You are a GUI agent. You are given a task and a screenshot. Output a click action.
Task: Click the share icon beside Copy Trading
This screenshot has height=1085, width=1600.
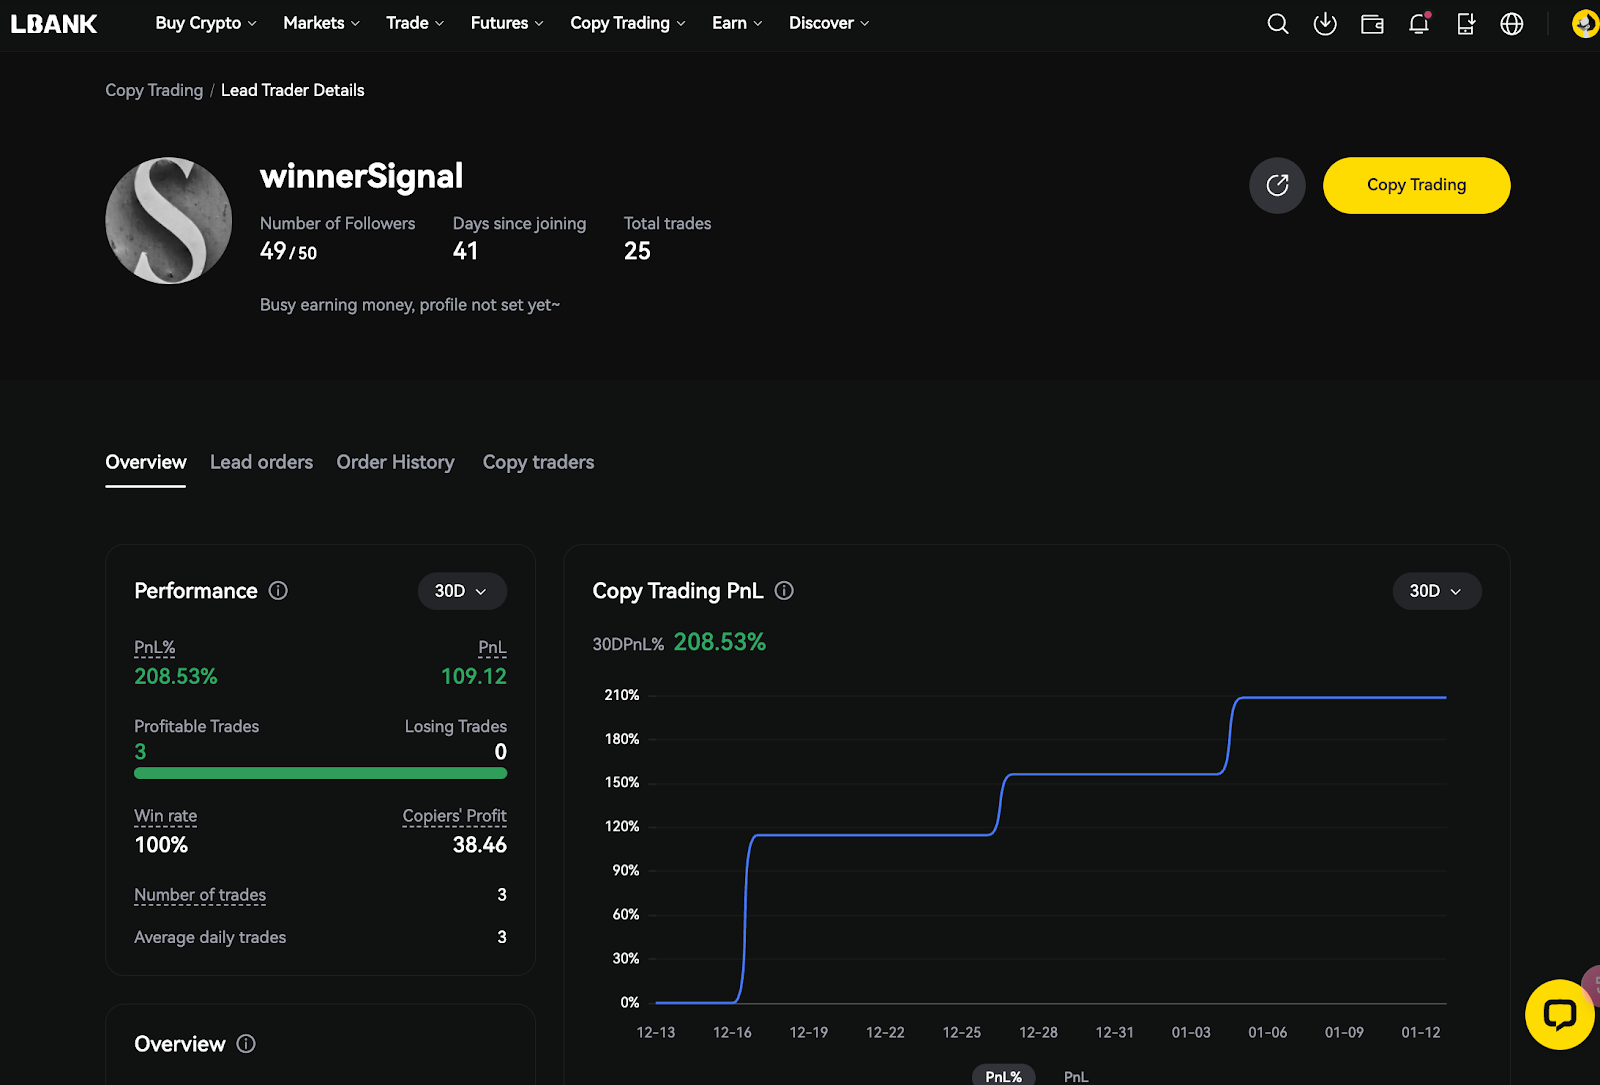tap(1277, 185)
